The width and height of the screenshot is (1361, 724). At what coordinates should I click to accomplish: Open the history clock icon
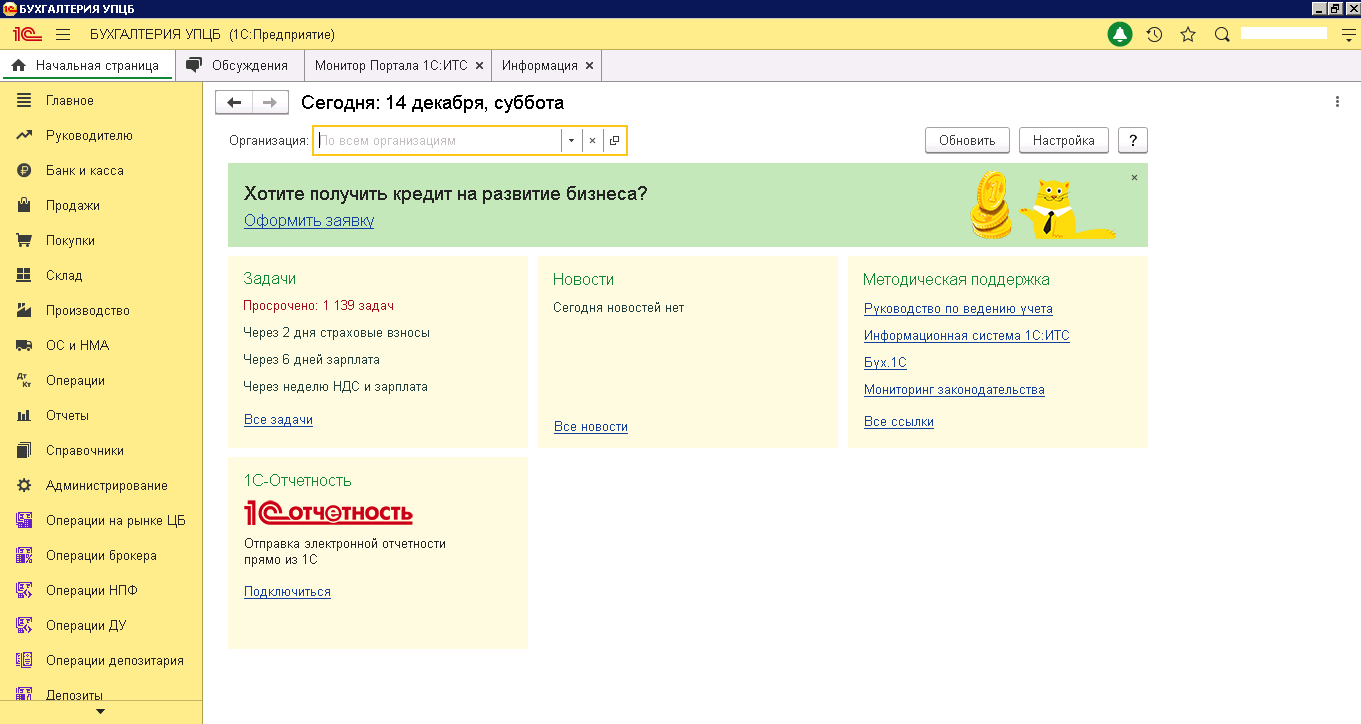[x=1154, y=34]
